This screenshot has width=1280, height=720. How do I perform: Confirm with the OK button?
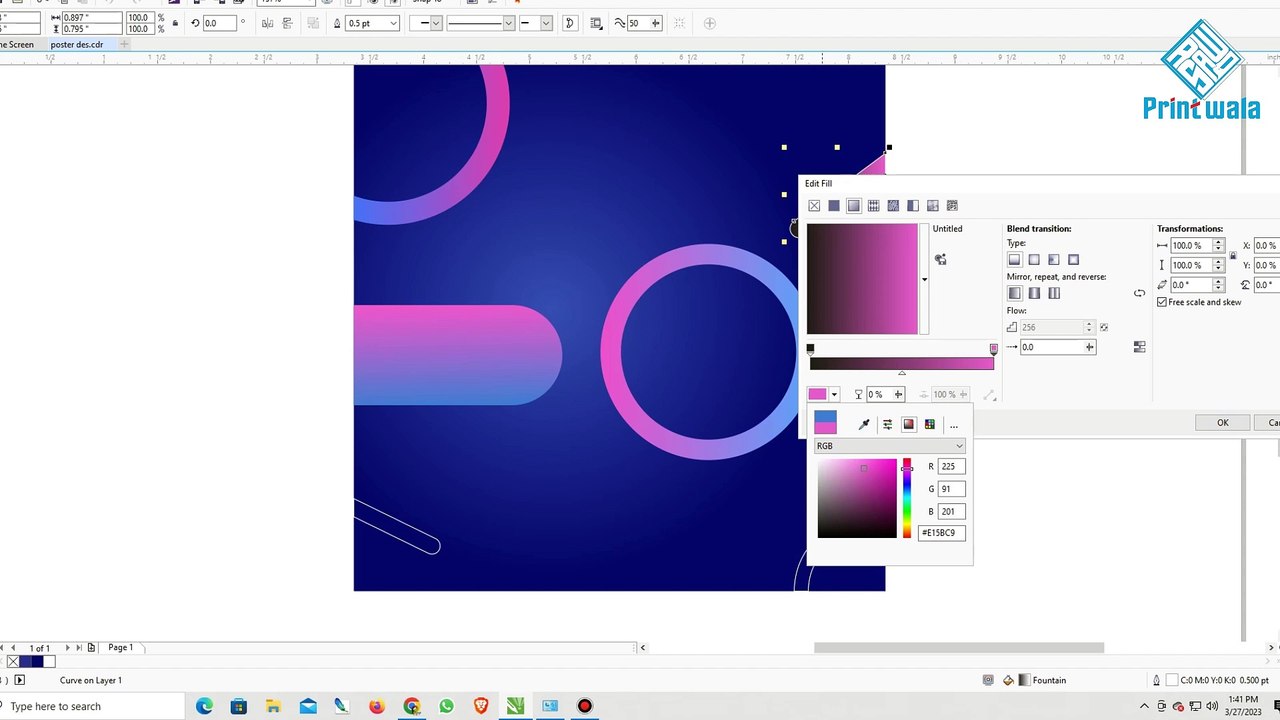coord(1222,423)
